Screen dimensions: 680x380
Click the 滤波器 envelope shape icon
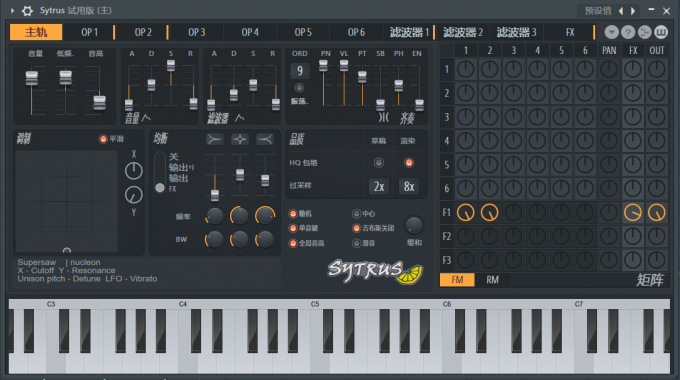click(x=239, y=118)
